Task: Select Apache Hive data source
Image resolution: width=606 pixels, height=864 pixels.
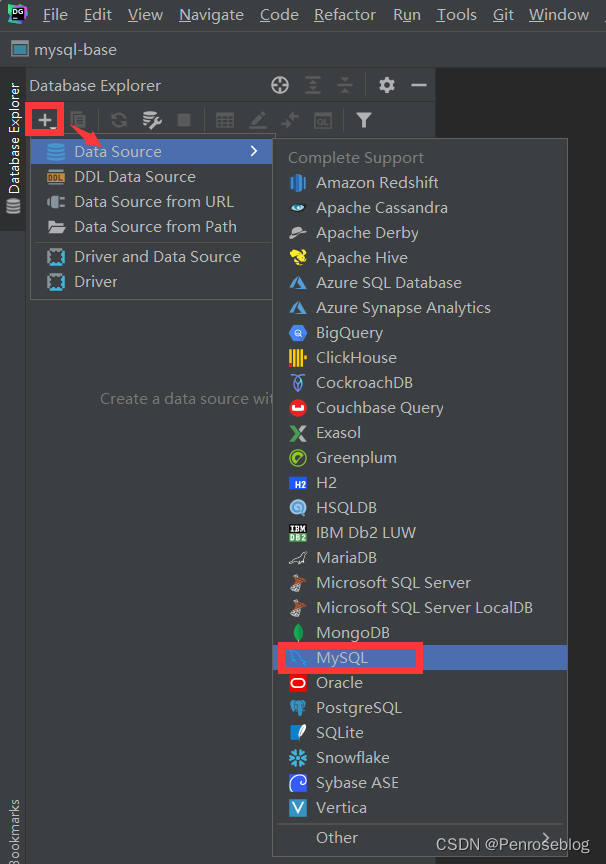Action: tap(420, 257)
